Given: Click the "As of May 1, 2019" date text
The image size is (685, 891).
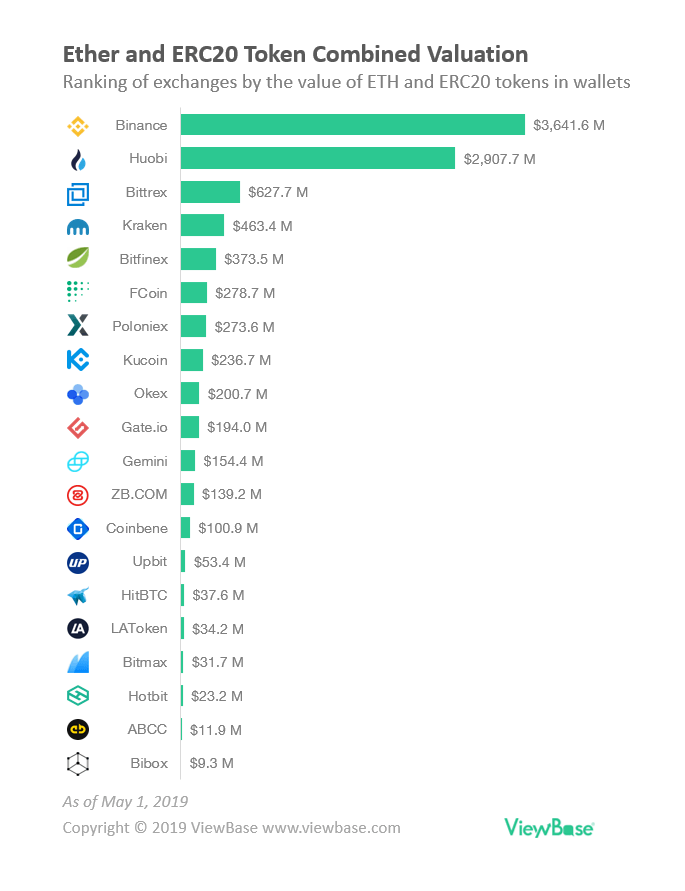Looking at the screenshot, I should [125, 801].
